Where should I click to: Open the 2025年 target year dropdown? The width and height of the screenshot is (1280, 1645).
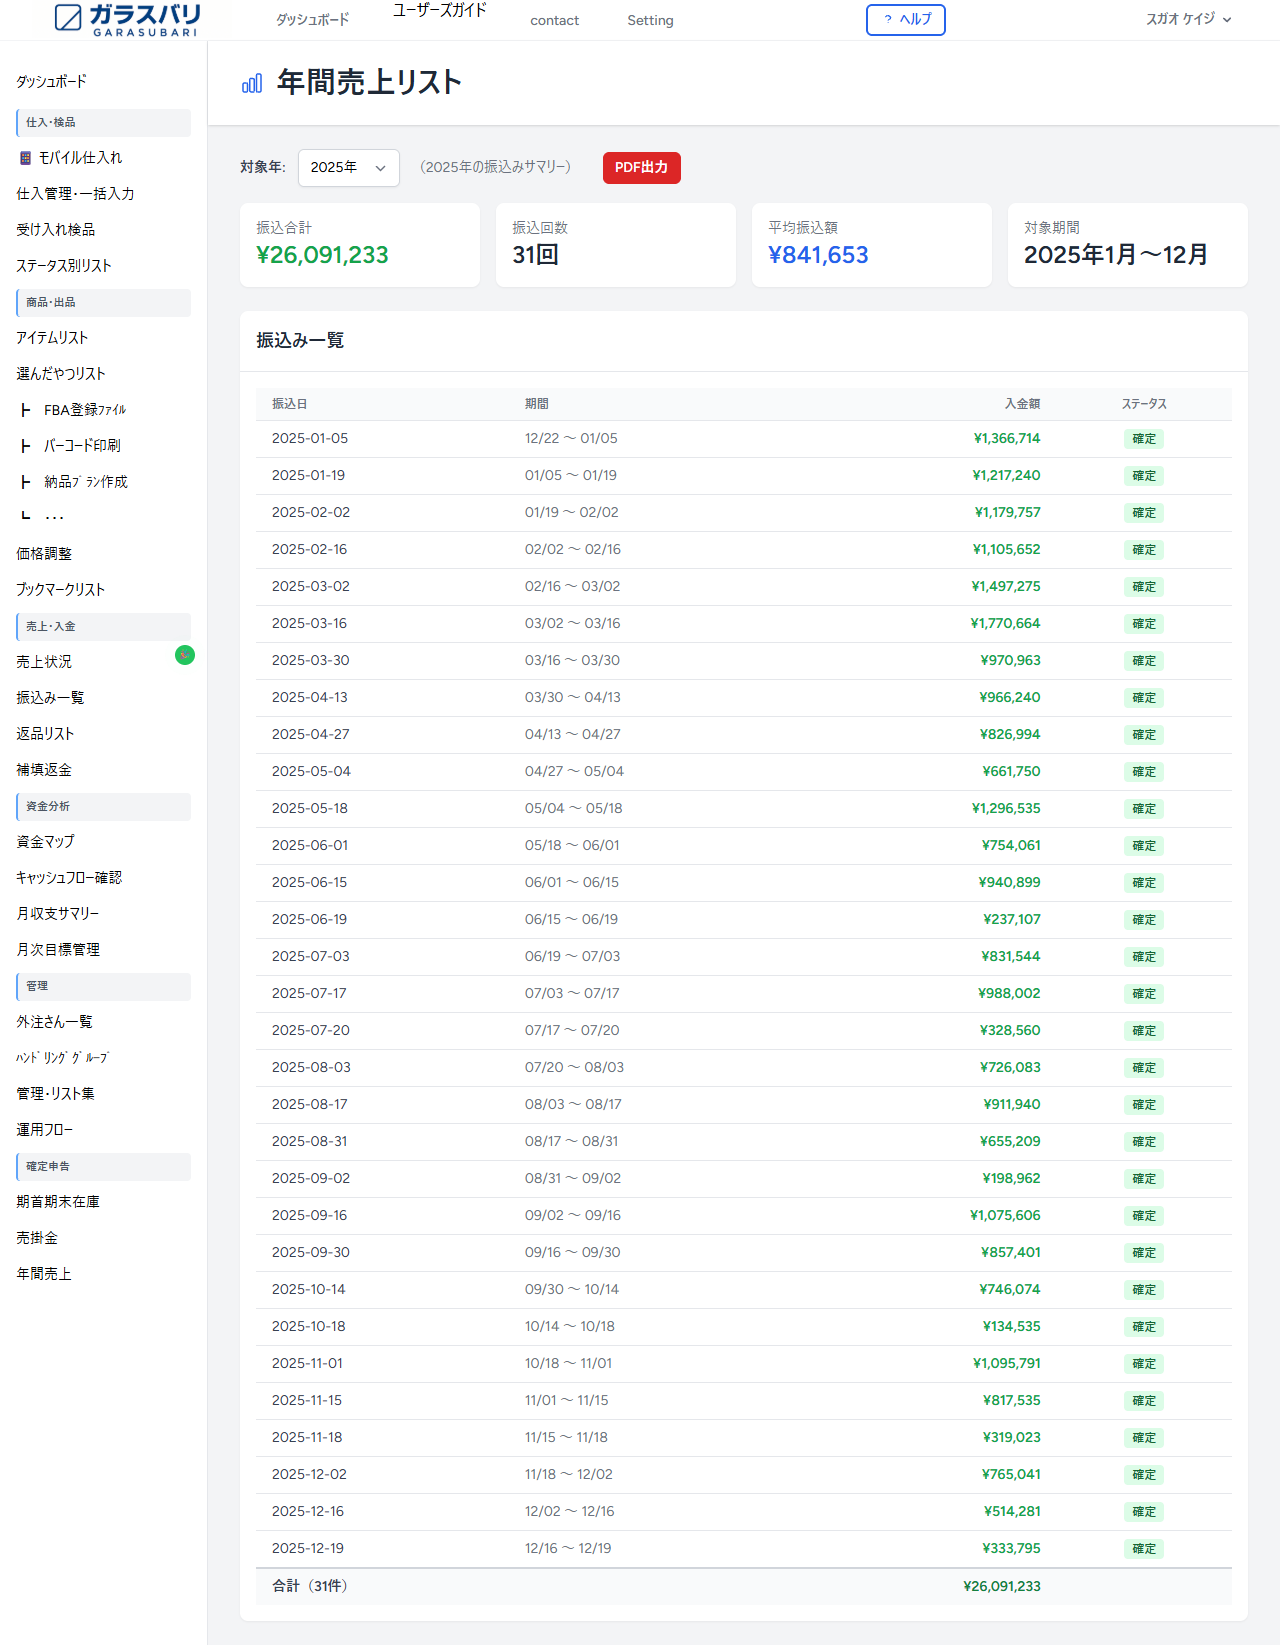pyautogui.click(x=348, y=168)
